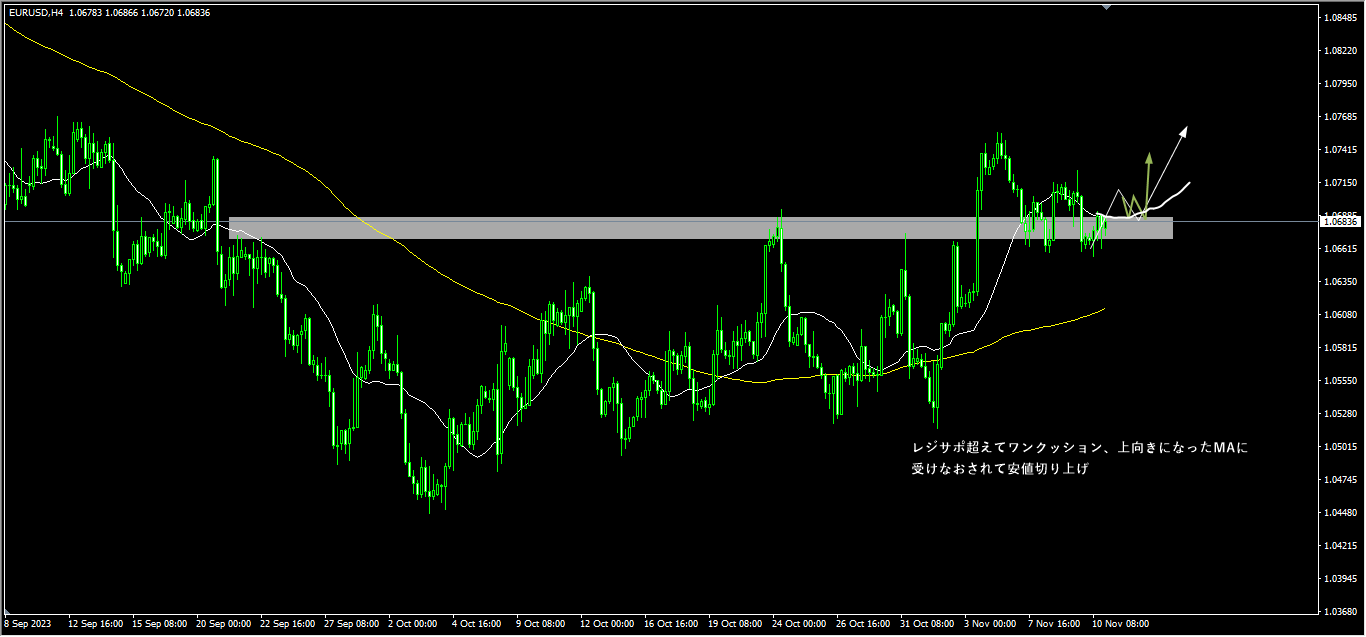1366x637 pixels.
Task: Click the 1.05020 price scale label
Action: point(1337,446)
